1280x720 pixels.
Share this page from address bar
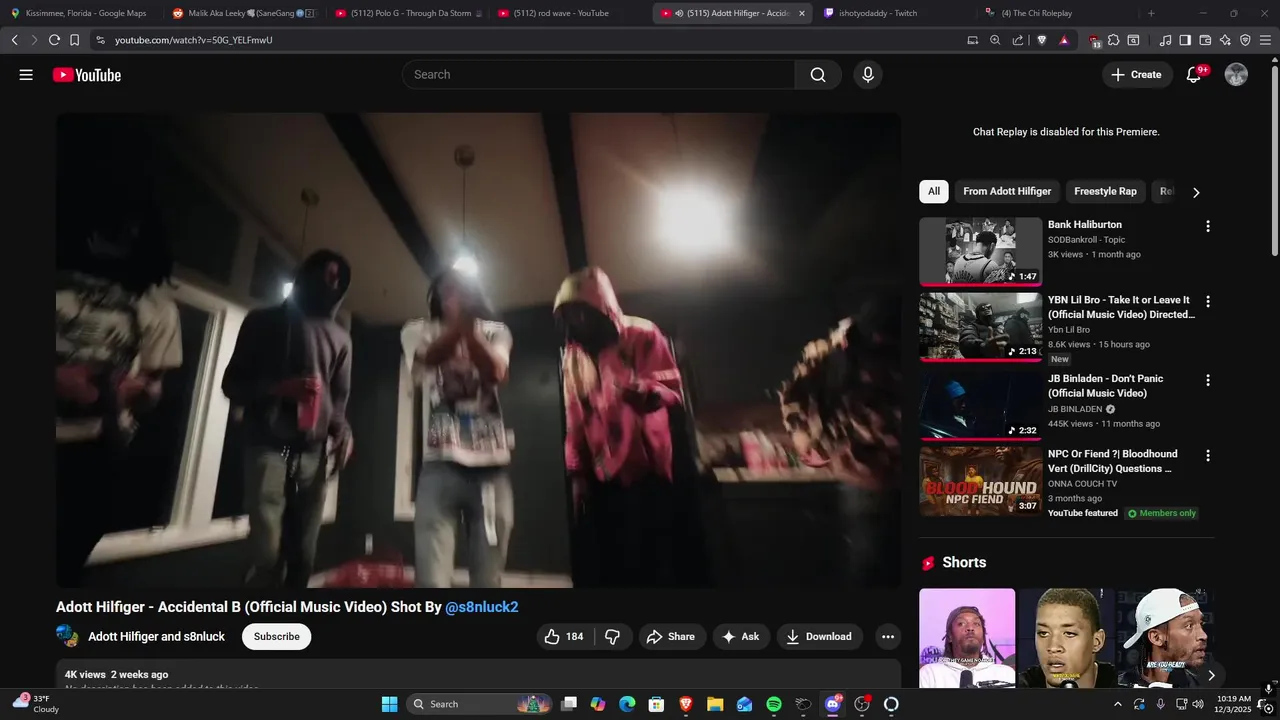pyautogui.click(x=1018, y=40)
